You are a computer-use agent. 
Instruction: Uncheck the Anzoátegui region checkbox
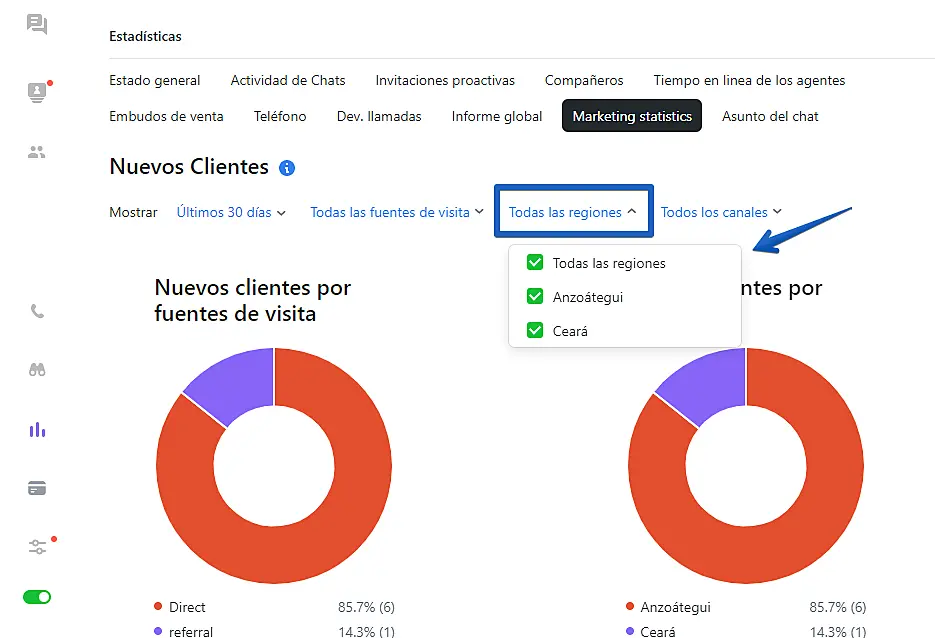(535, 297)
